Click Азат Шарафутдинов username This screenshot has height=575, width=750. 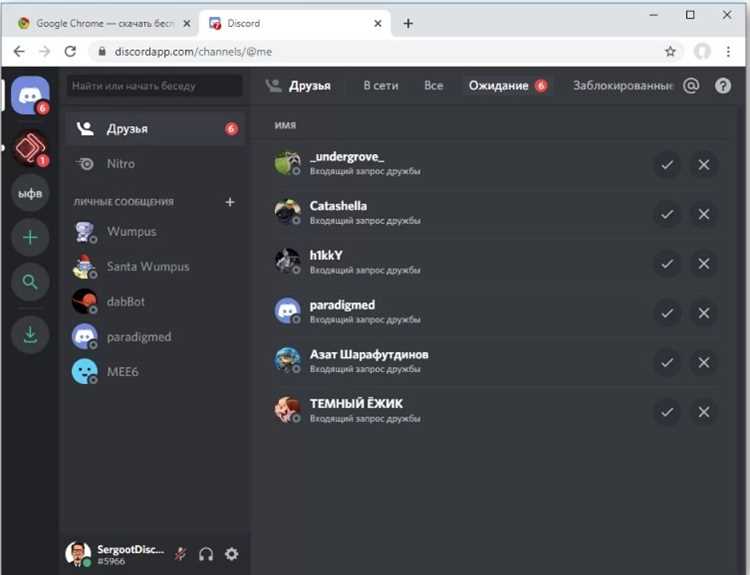(369, 354)
